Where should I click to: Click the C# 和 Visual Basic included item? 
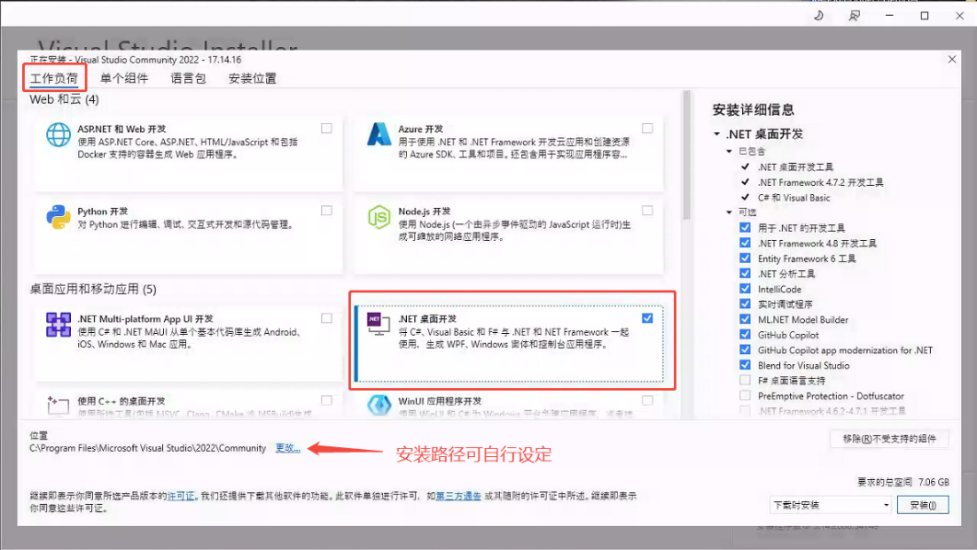(794, 197)
